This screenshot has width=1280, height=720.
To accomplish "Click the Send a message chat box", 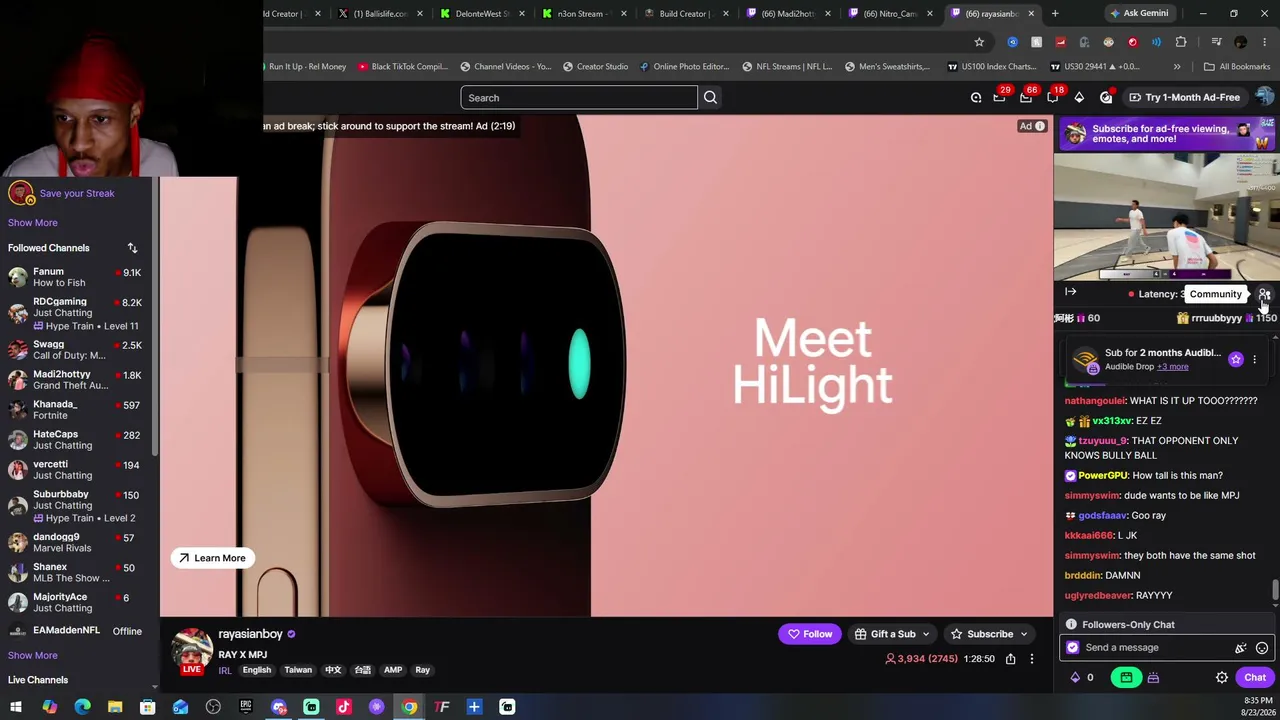I will 1165,648.
